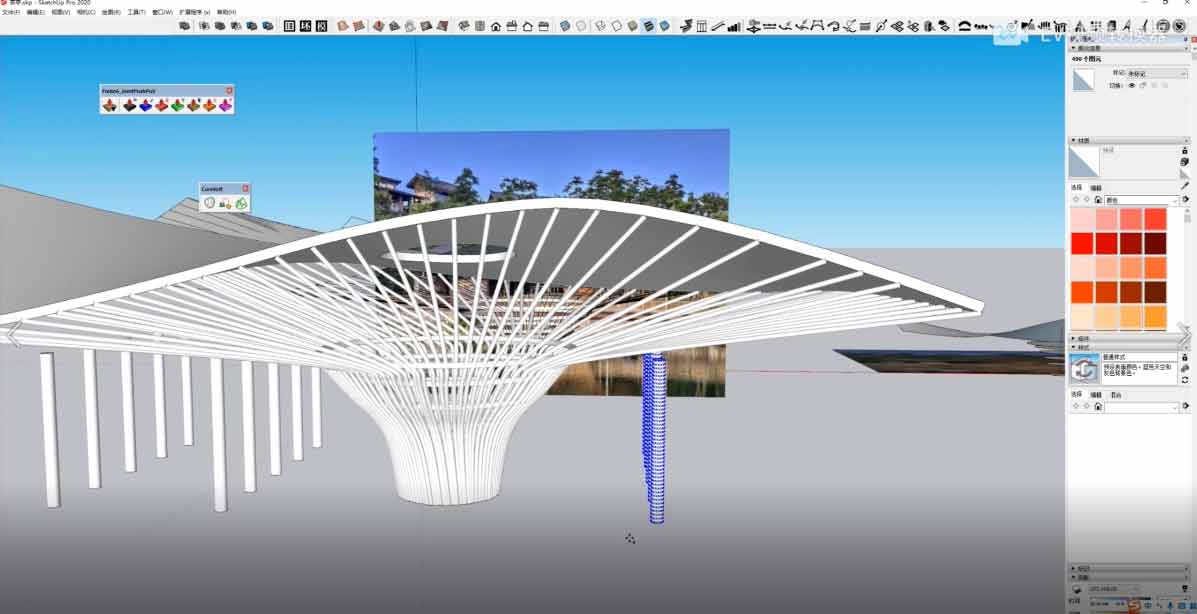
Task: Click the current style thumbnail preview
Action: [x=1084, y=370]
